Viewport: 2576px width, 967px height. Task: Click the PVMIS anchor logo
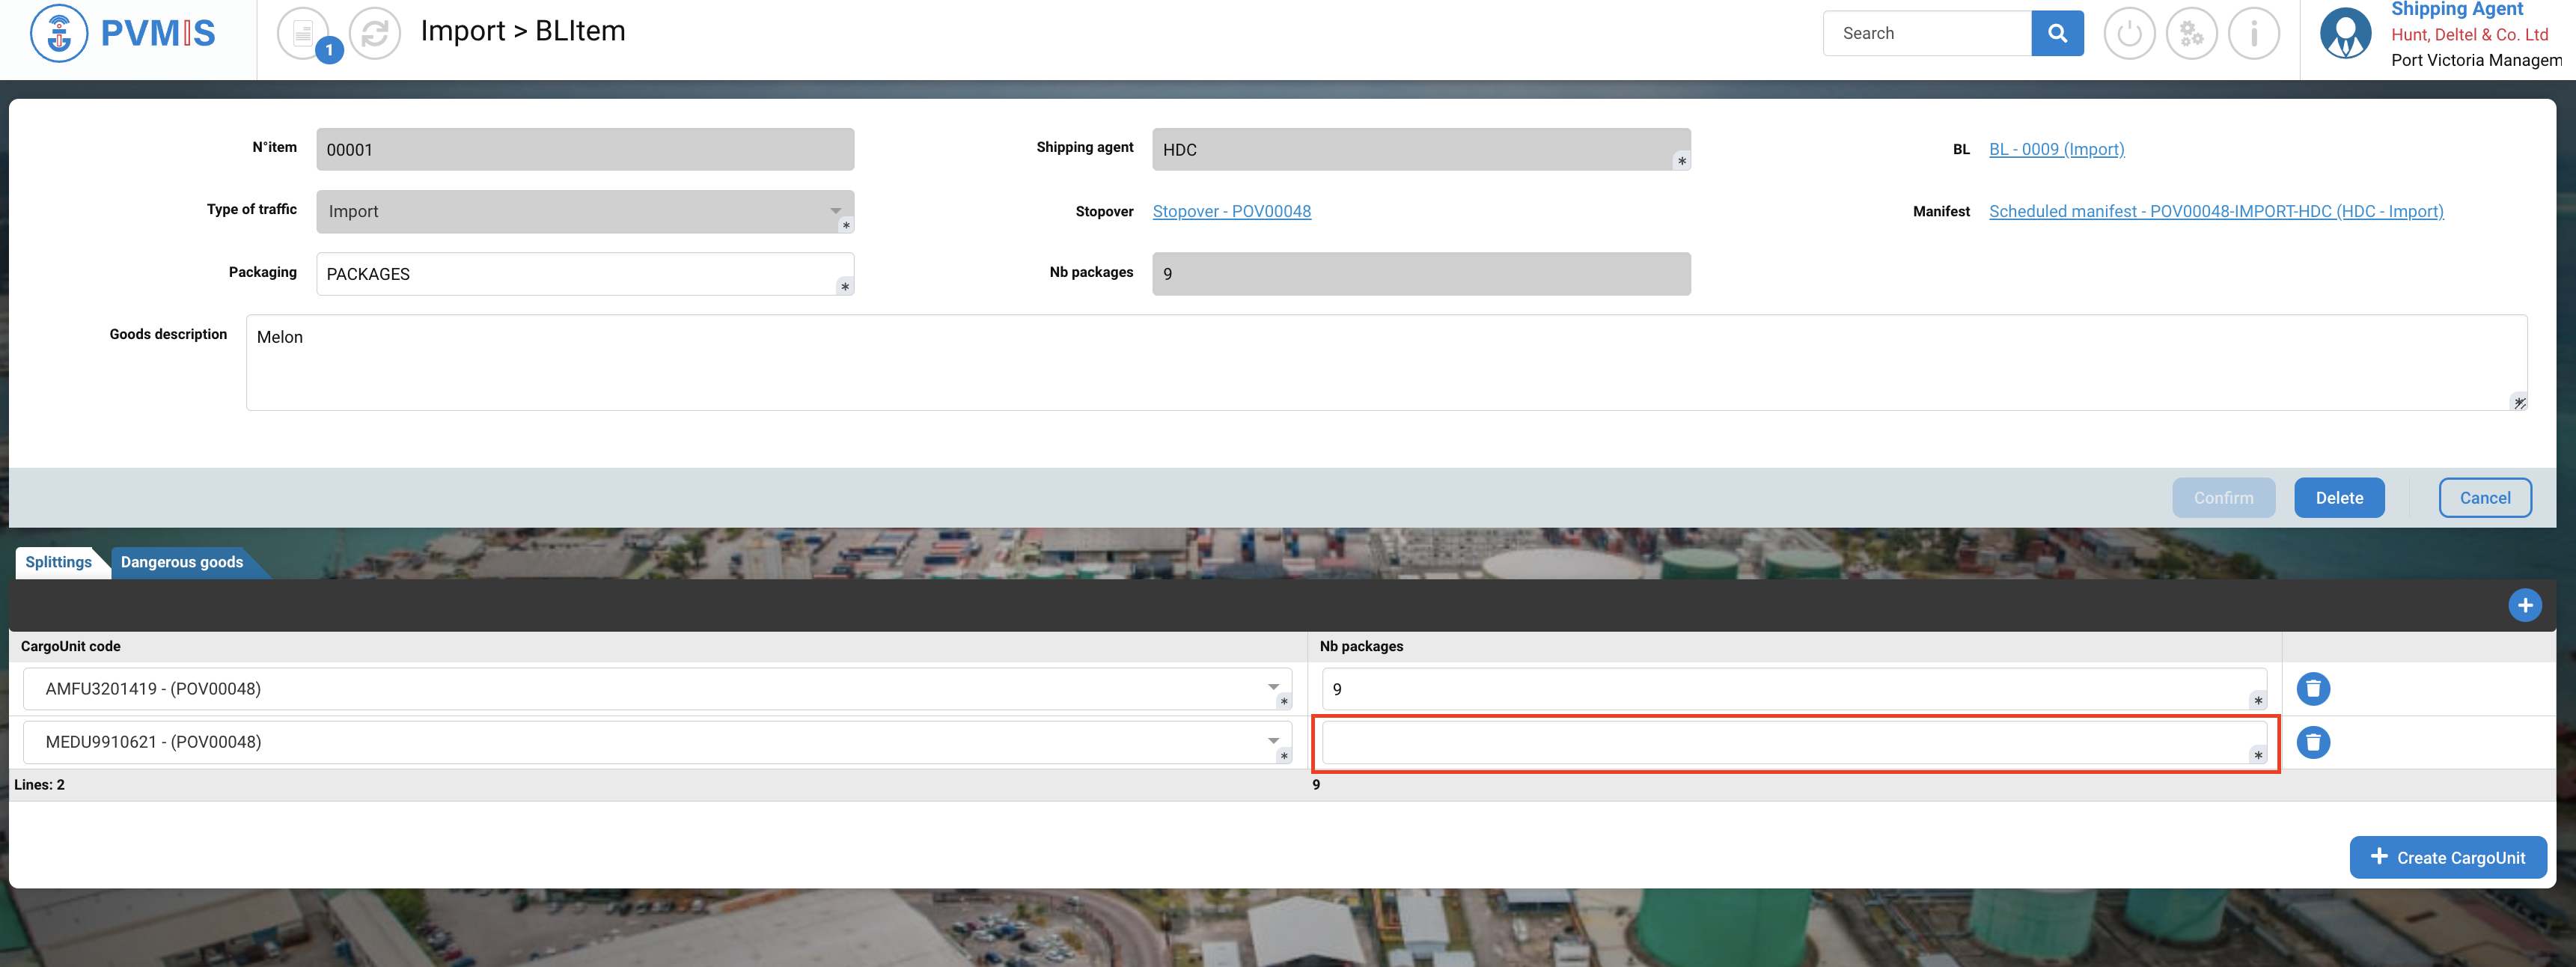pyautogui.click(x=59, y=33)
